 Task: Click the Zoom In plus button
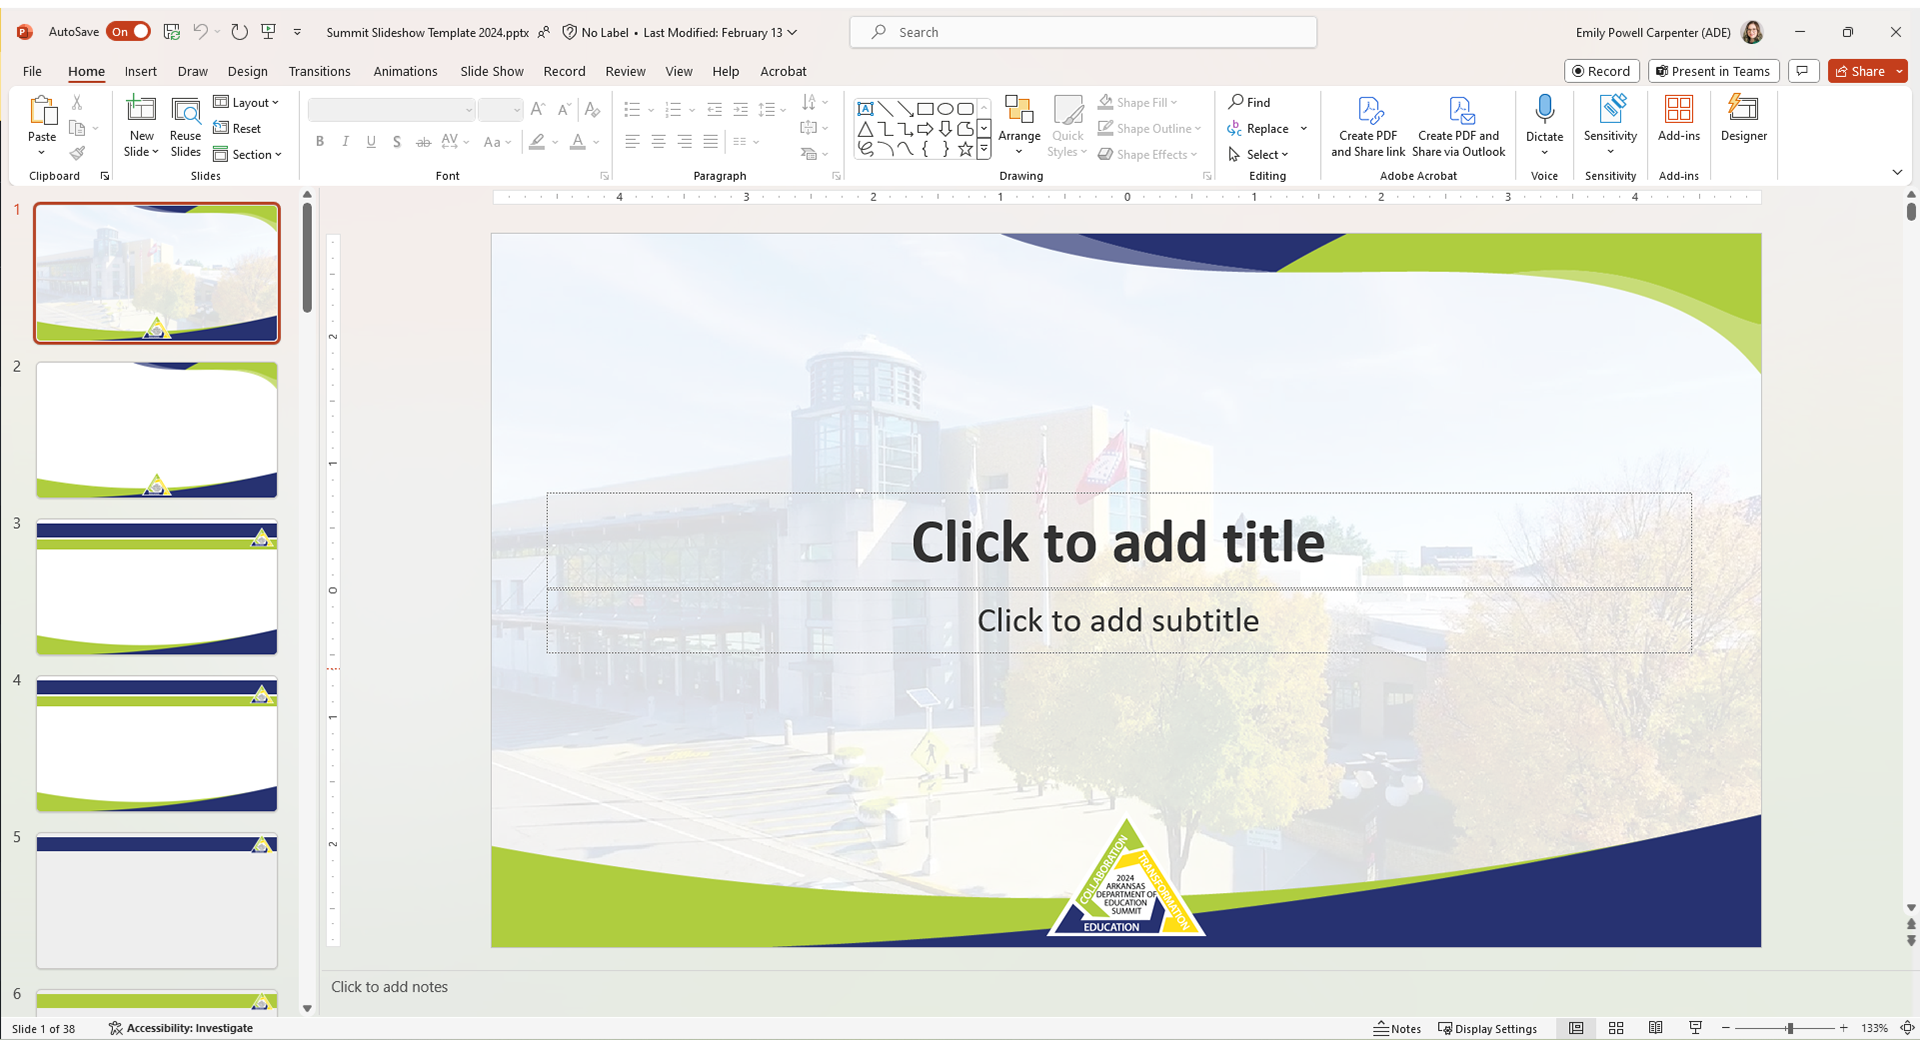click(1843, 1028)
